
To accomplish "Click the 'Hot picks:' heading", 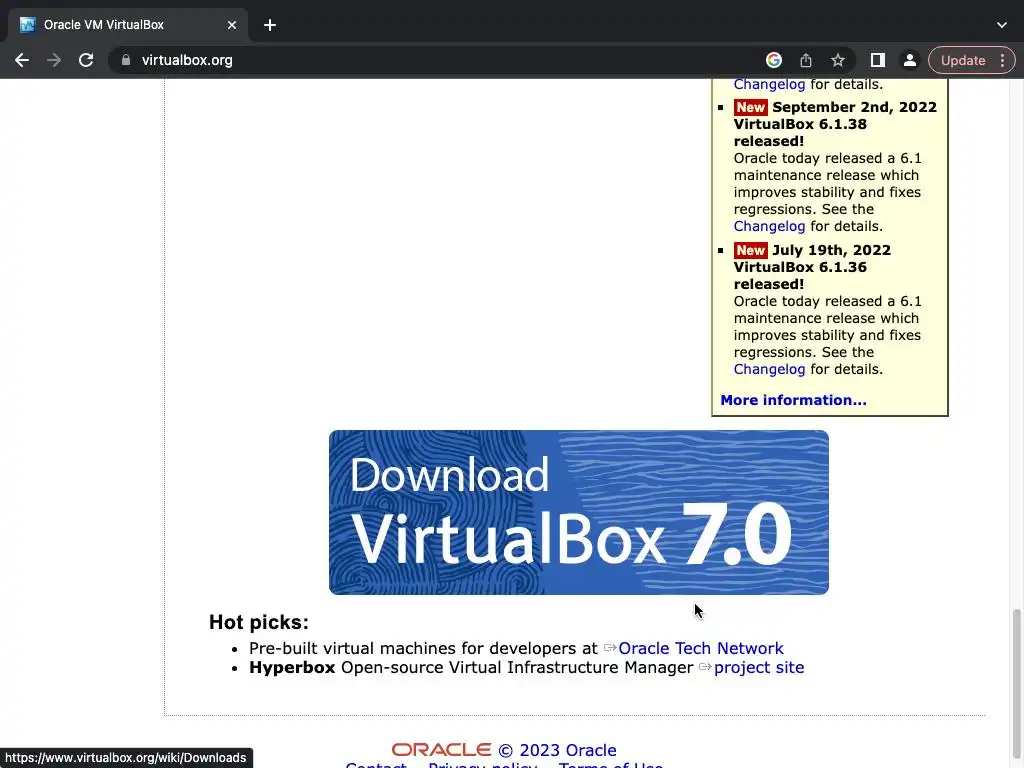I will [x=259, y=622].
